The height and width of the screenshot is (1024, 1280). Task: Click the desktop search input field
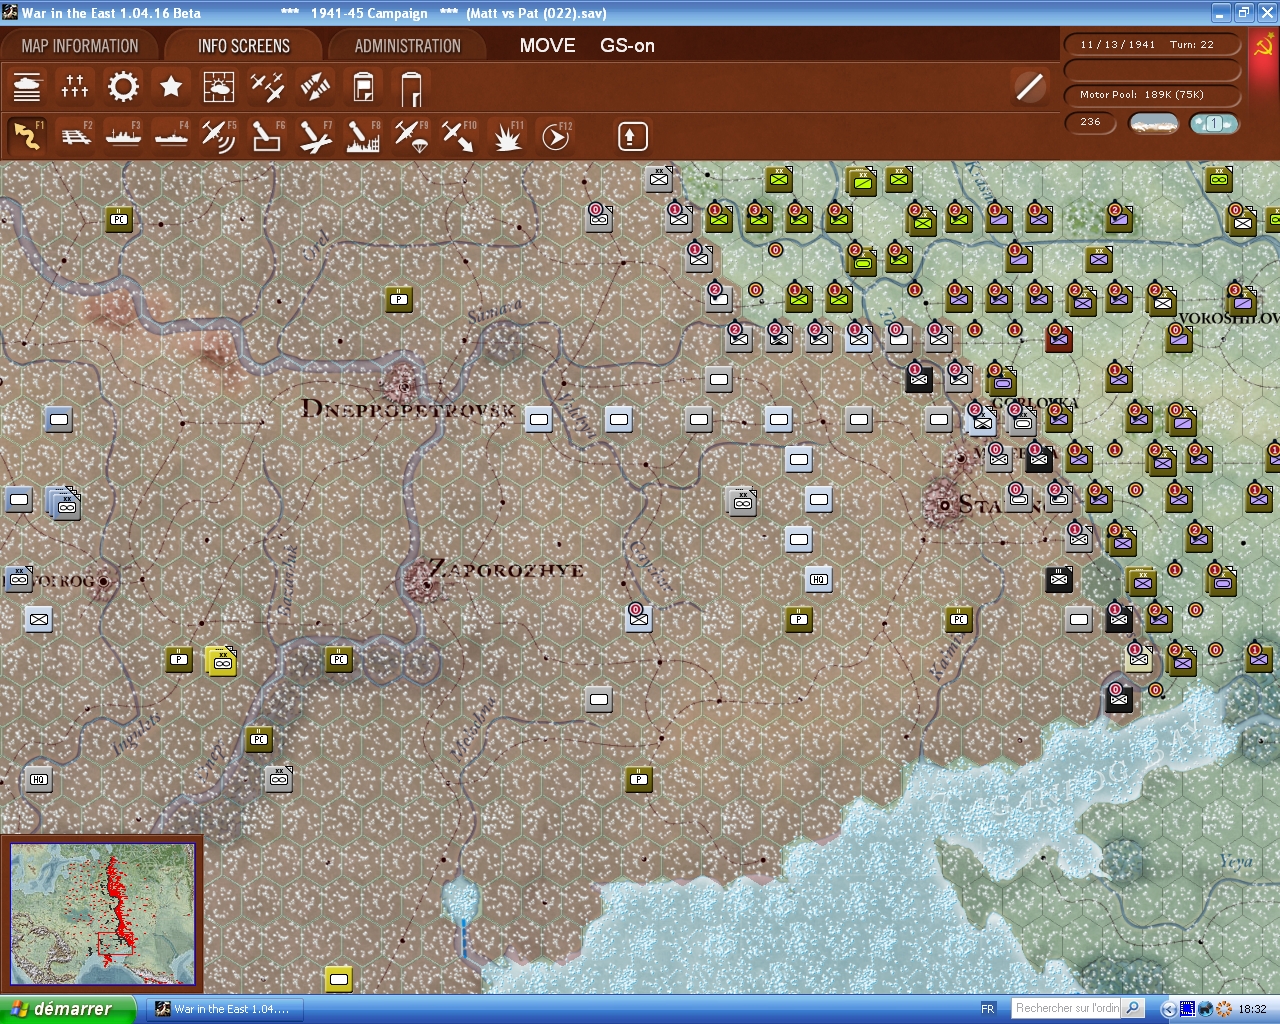[x=1068, y=1008]
